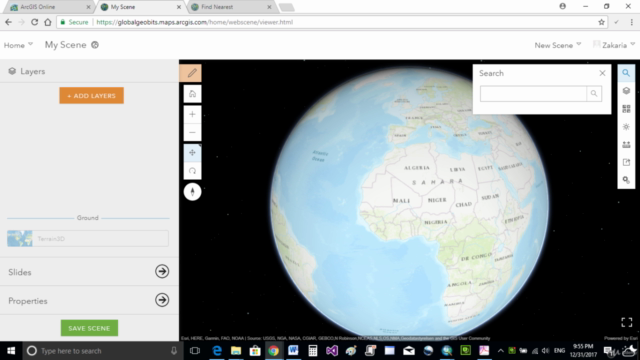
Task: Open the Microsoft Store from the taskbar
Action: [255, 351]
